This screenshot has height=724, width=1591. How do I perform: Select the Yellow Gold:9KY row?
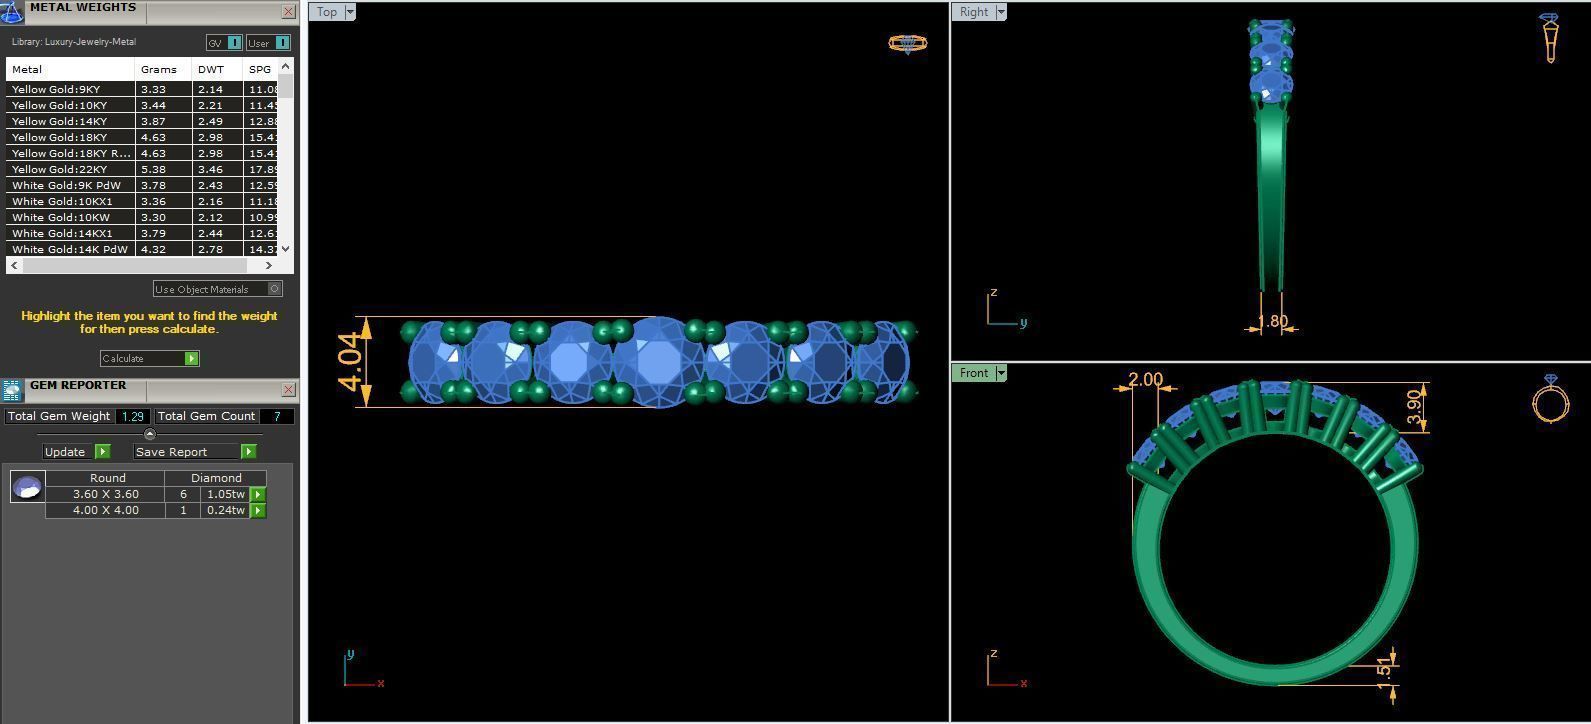(x=142, y=89)
